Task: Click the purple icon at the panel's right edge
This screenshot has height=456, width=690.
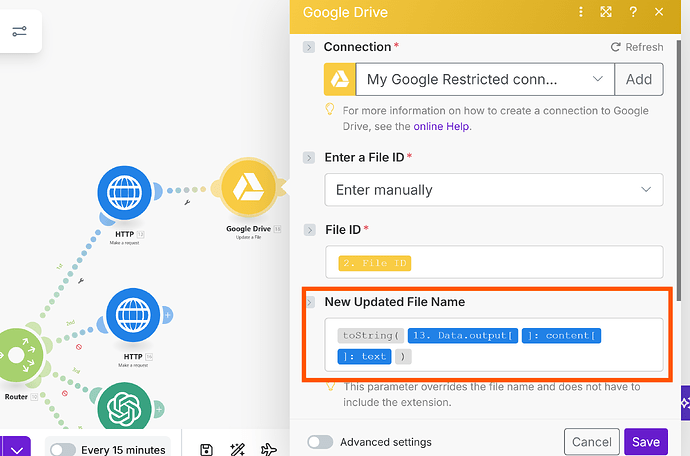Action: 685,403
